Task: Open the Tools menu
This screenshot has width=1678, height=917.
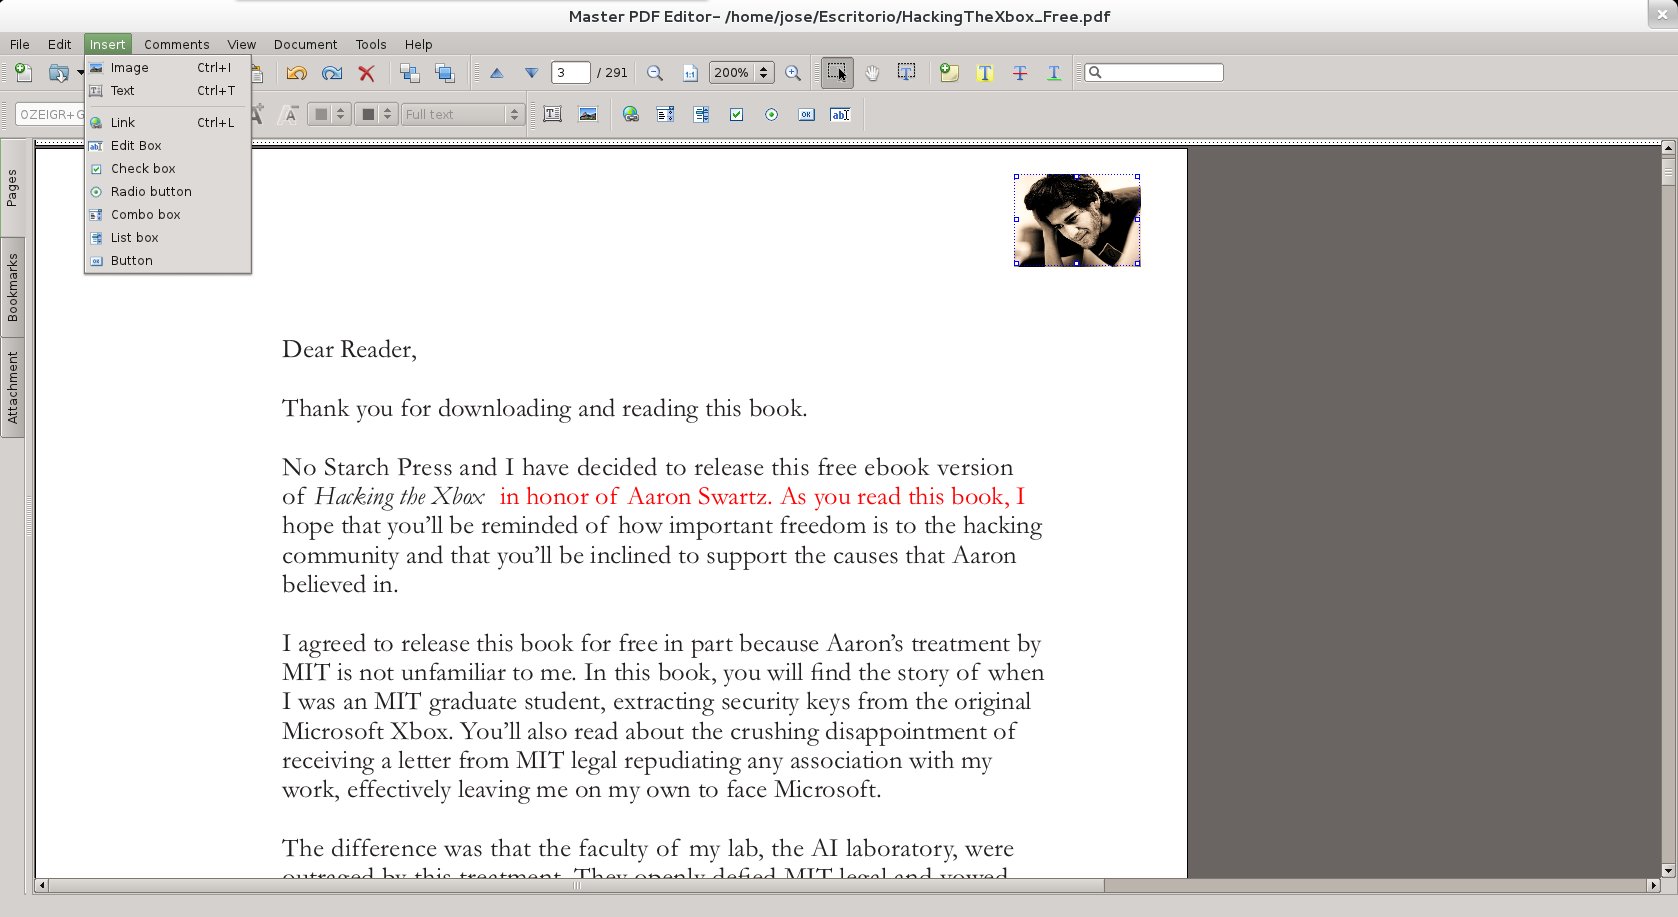Action: click(x=371, y=44)
